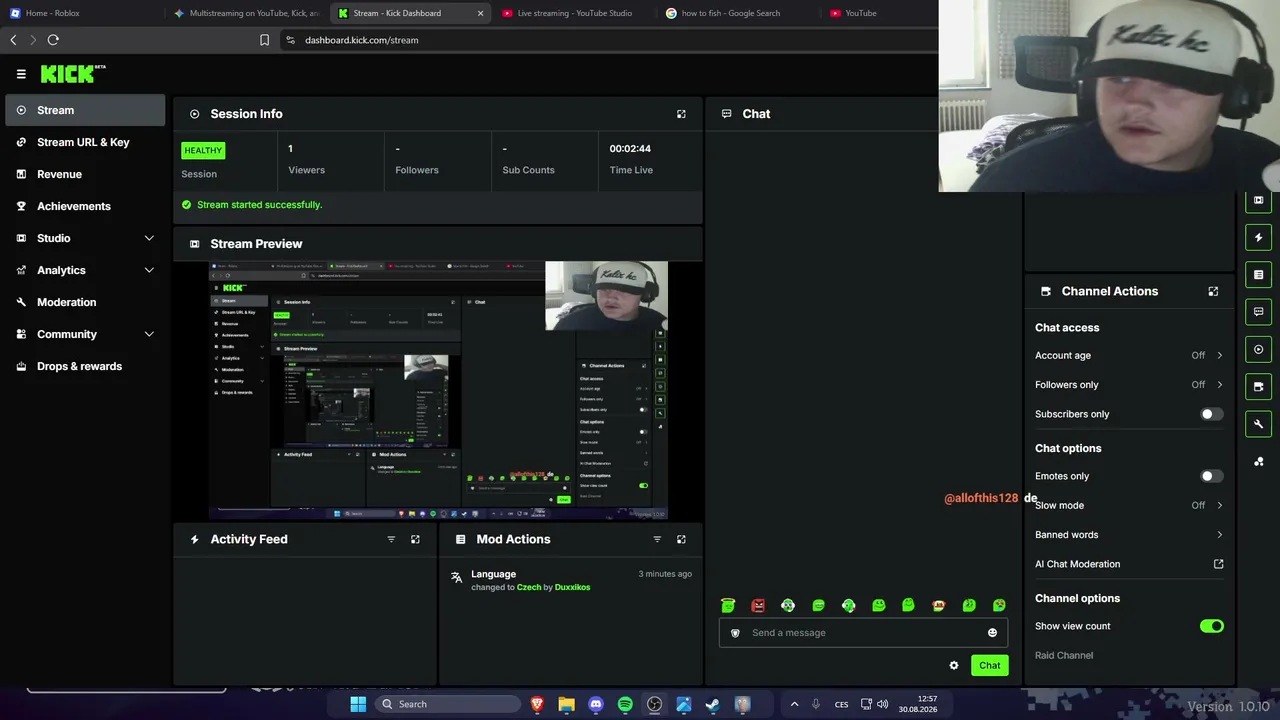
Task: Toggle the mod actions list widget
Action: tap(1259, 274)
